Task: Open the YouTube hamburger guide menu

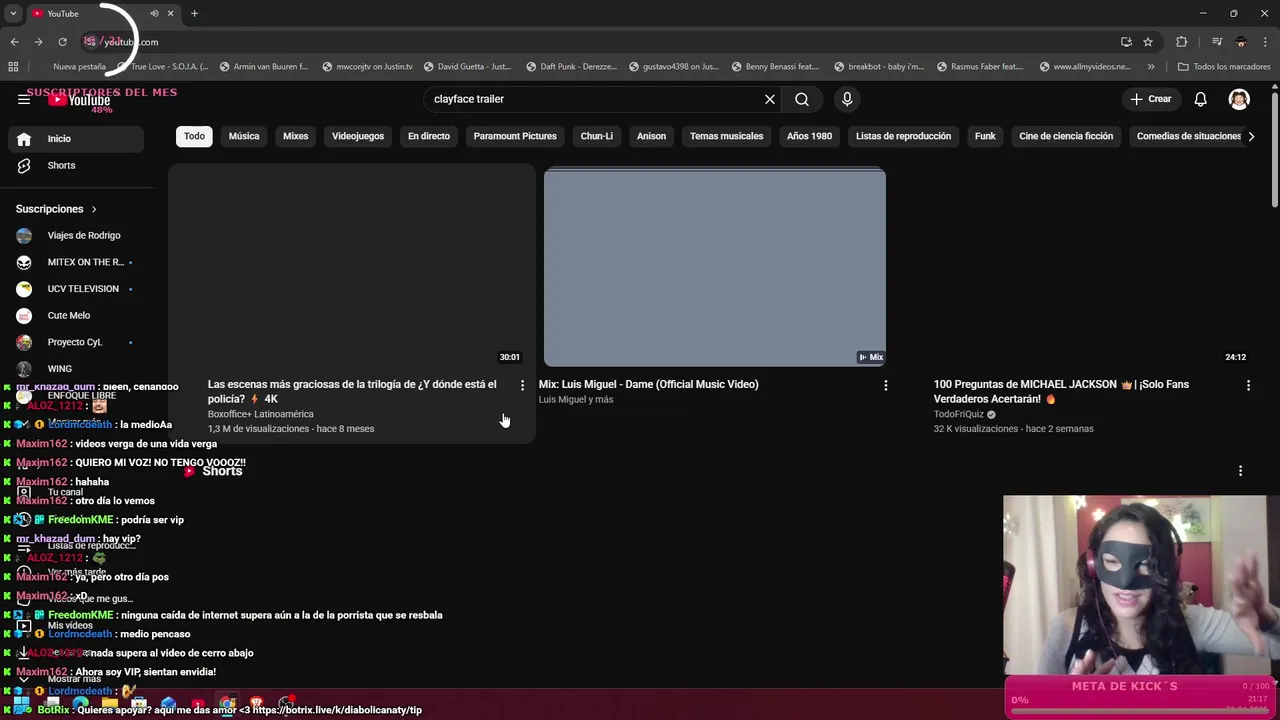Action: [24, 99]
